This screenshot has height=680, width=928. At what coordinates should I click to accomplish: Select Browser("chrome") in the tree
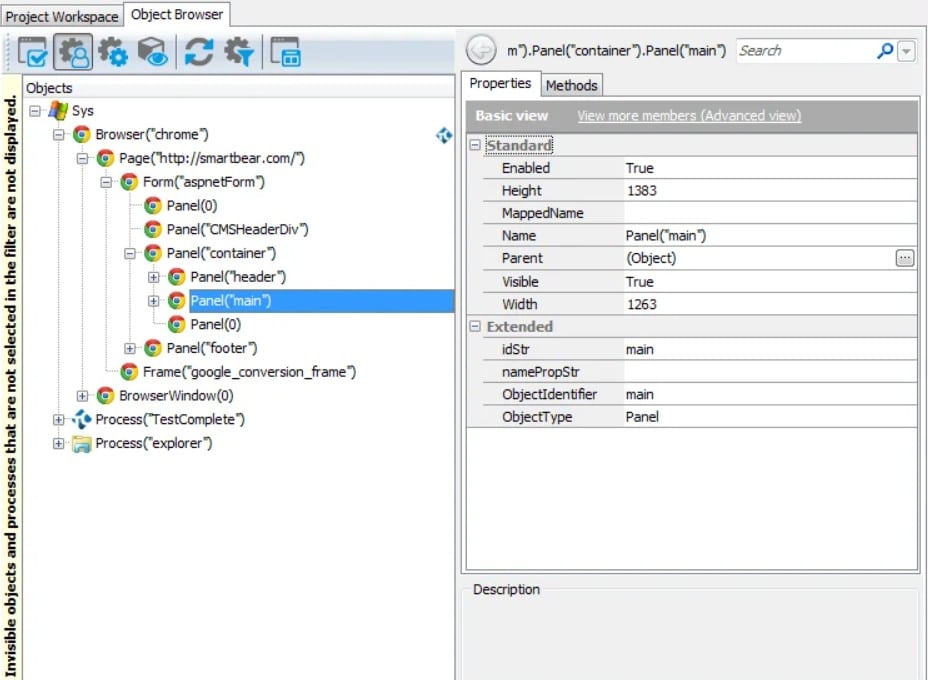pyautogui.click(x=152, y=134)
